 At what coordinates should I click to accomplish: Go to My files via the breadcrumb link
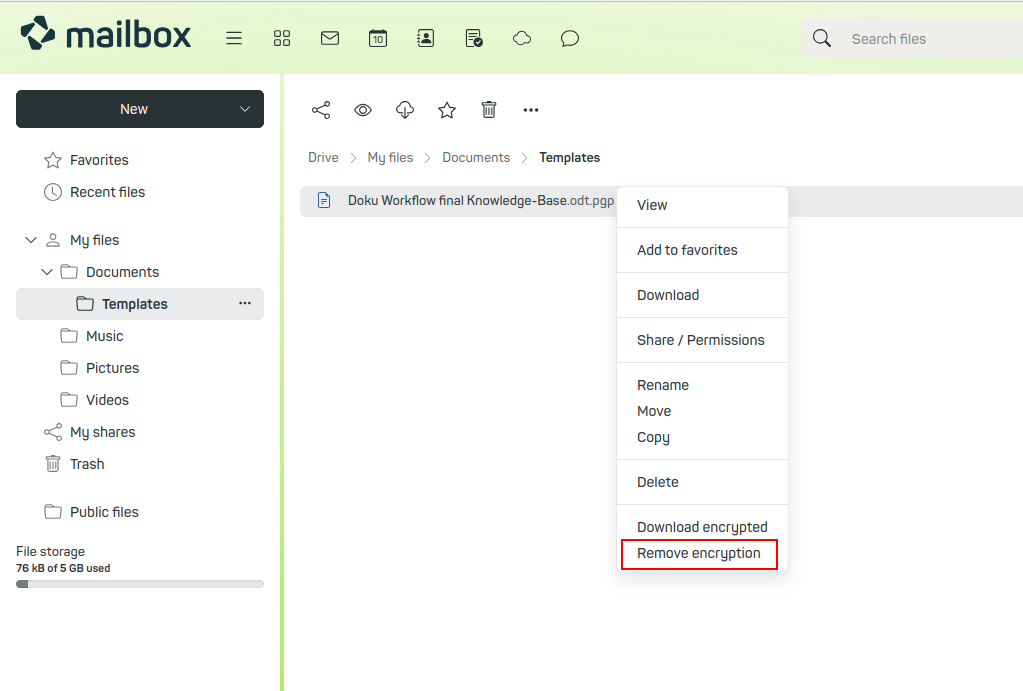(390, 157)
